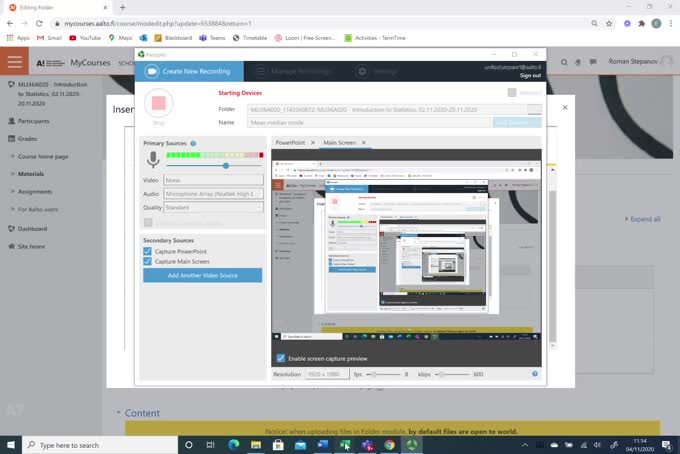Uncheck Capture Main Screen option
The height and width of the screenshot is (454, 680).
148,262
